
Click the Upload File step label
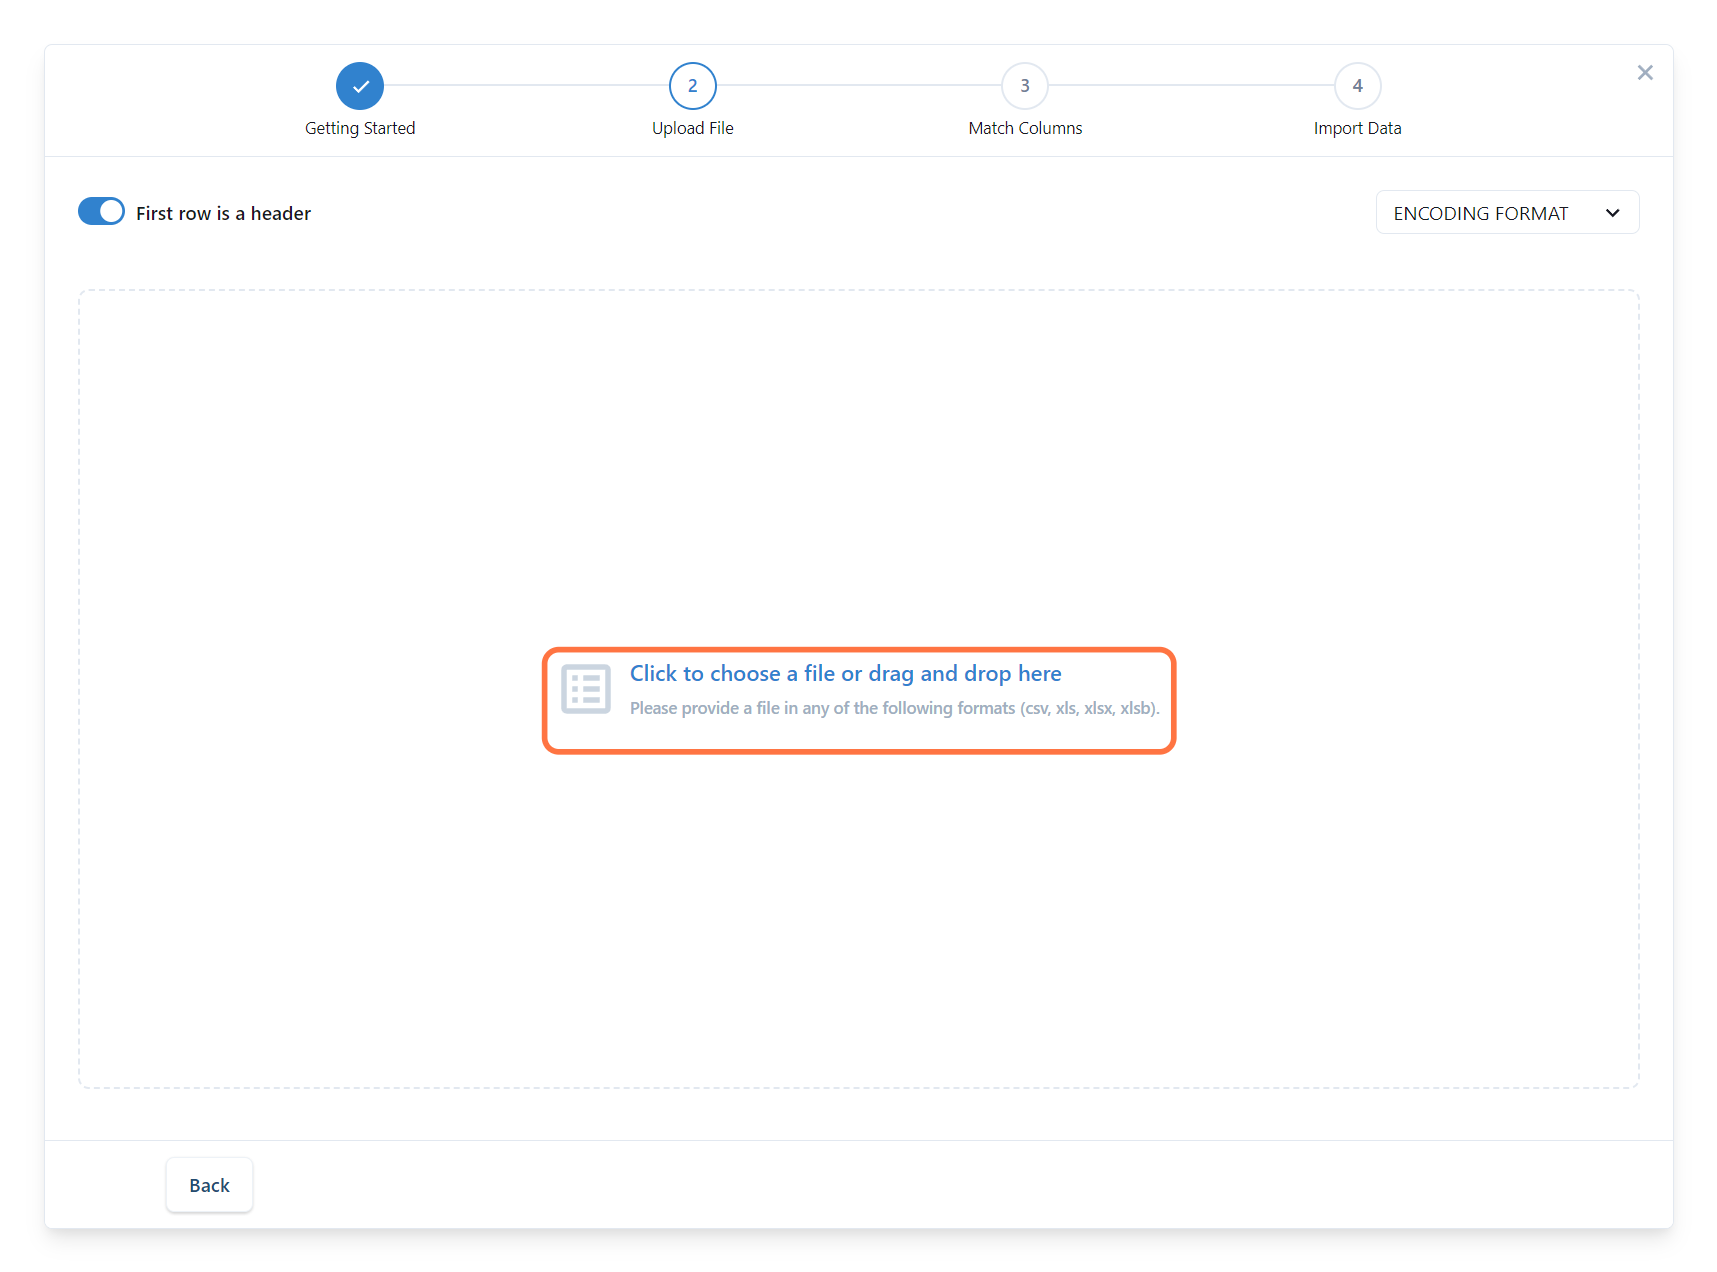click(x=693, y=128)
